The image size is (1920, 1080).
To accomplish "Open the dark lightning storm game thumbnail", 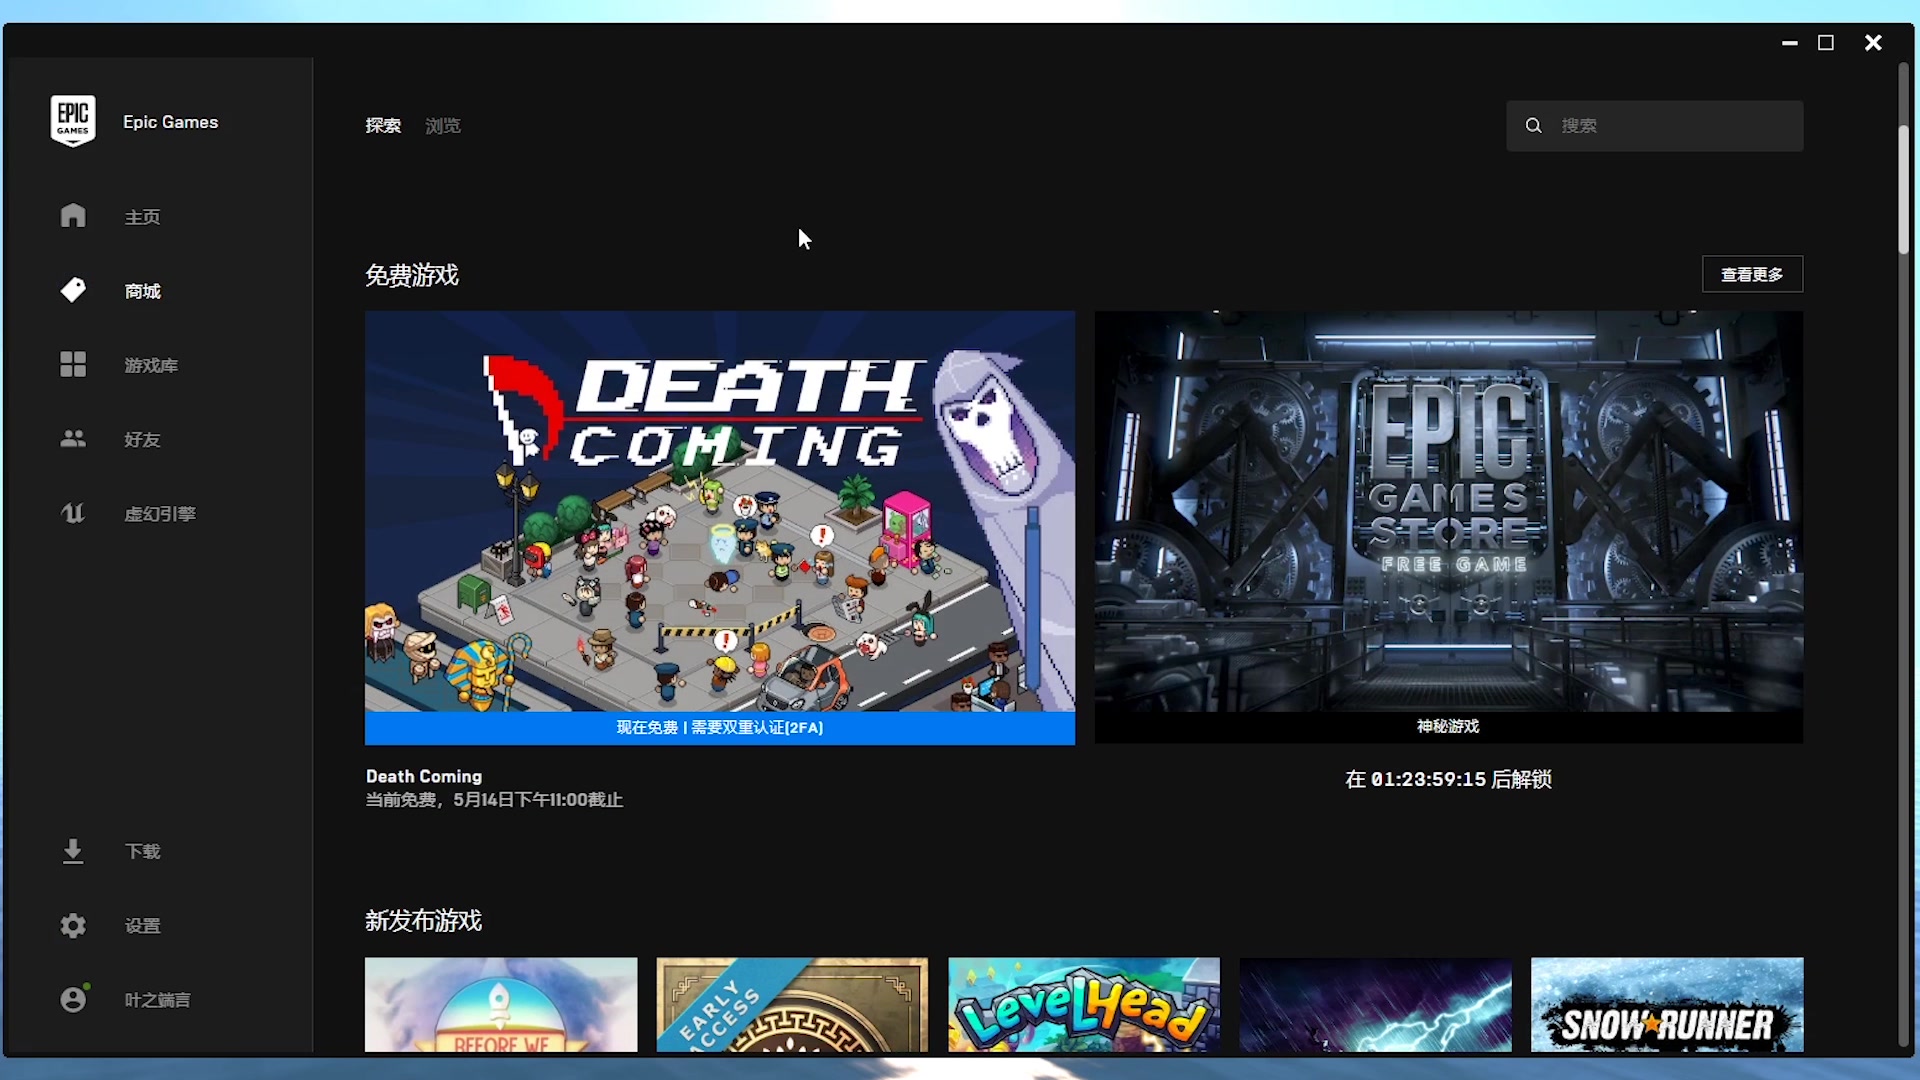I will 1376,1005.
